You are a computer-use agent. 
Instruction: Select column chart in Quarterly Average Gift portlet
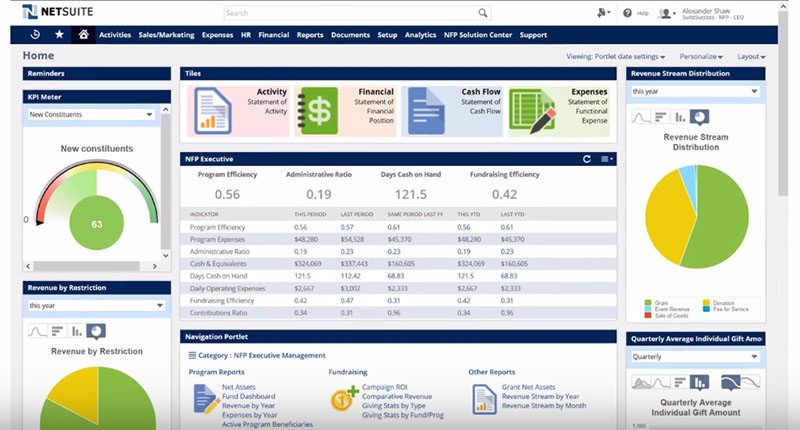(x=699, y=382)
